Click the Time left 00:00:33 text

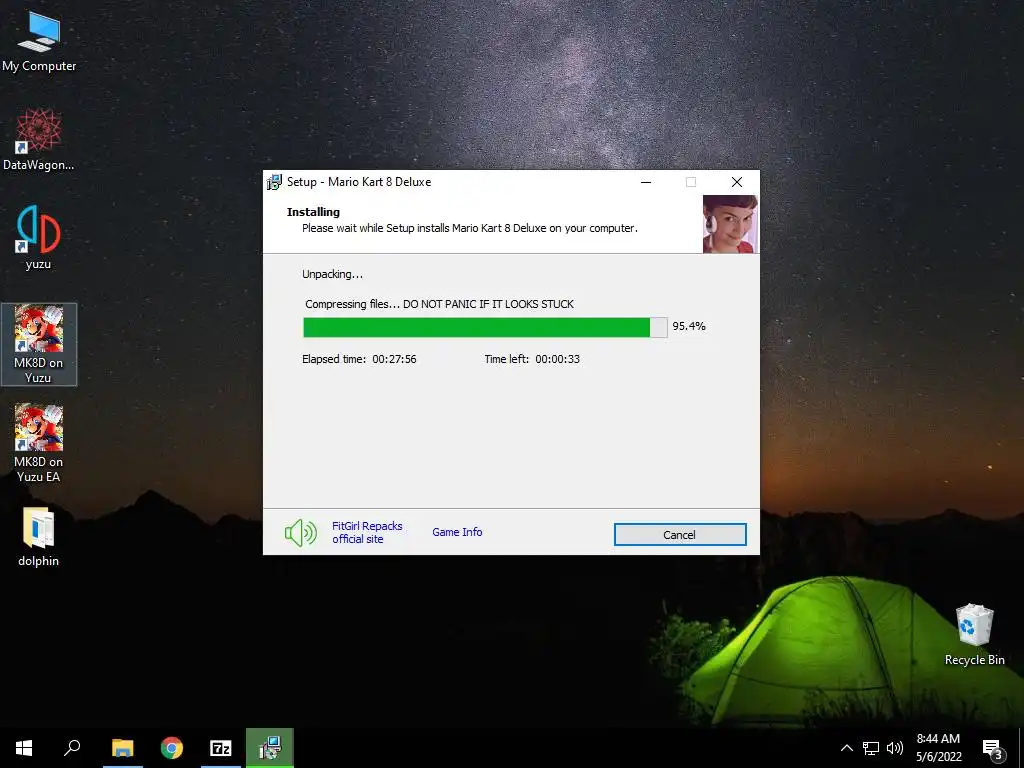click(x=532, y=359)
